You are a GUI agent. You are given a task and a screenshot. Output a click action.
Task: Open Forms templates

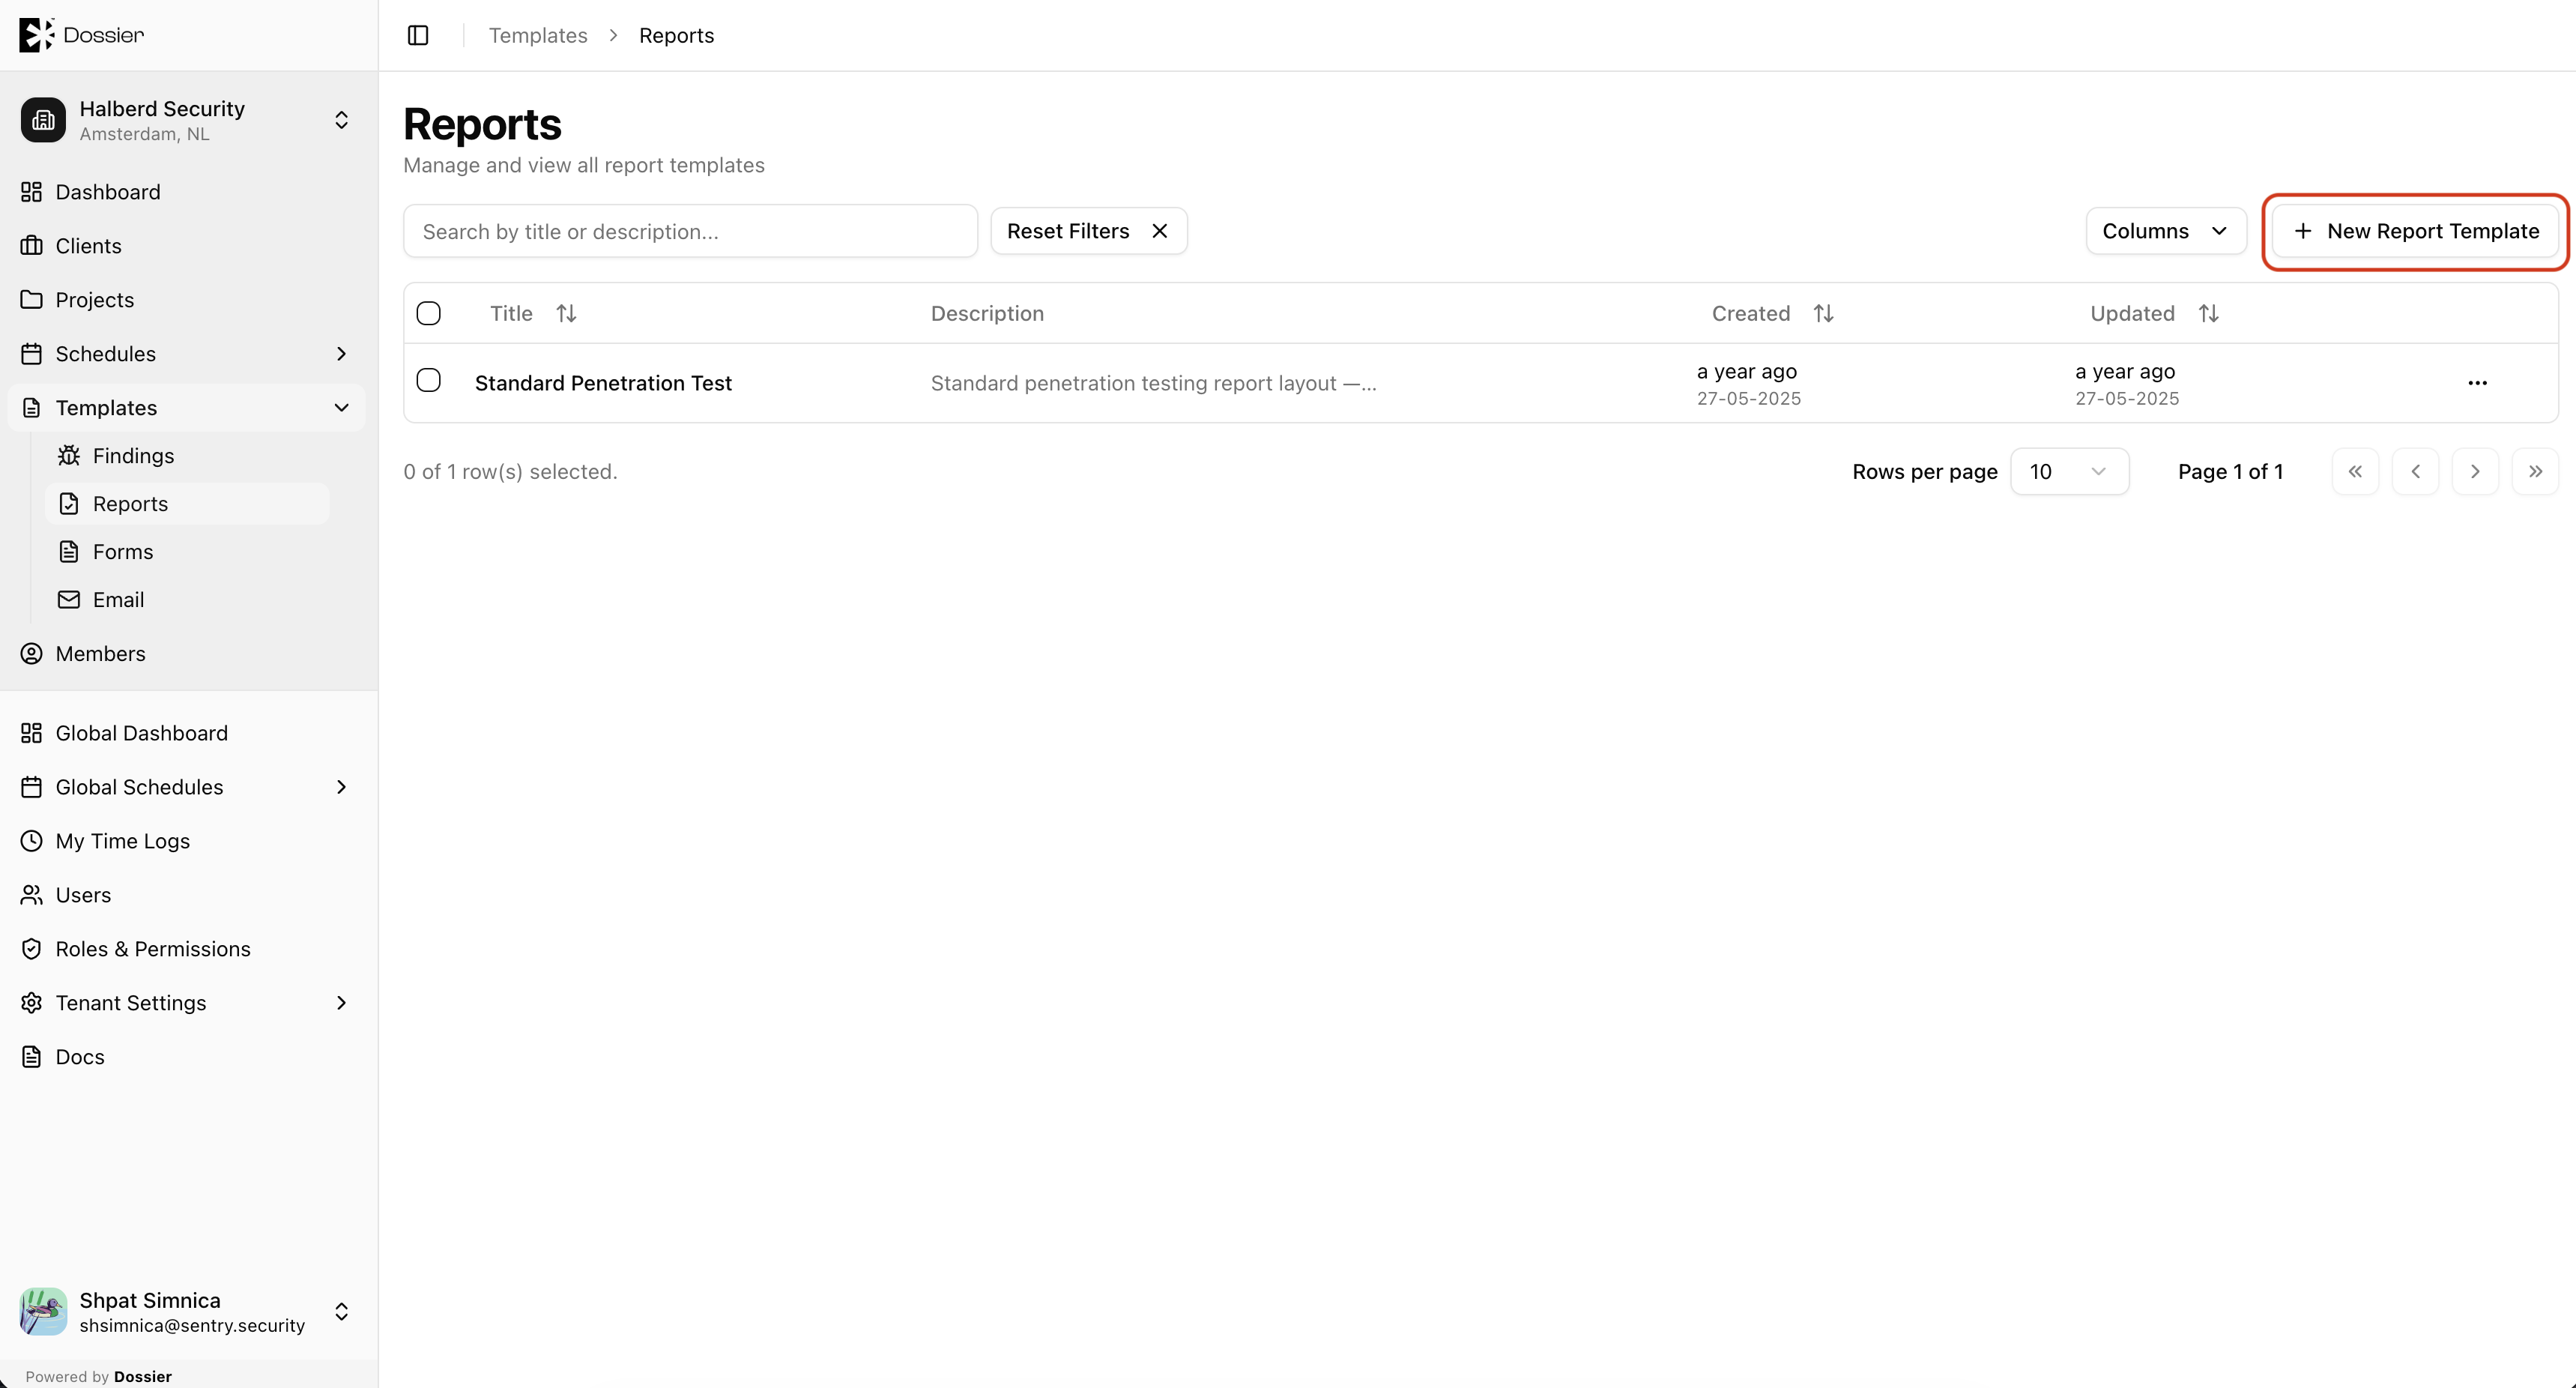click(x=187, y=552)
